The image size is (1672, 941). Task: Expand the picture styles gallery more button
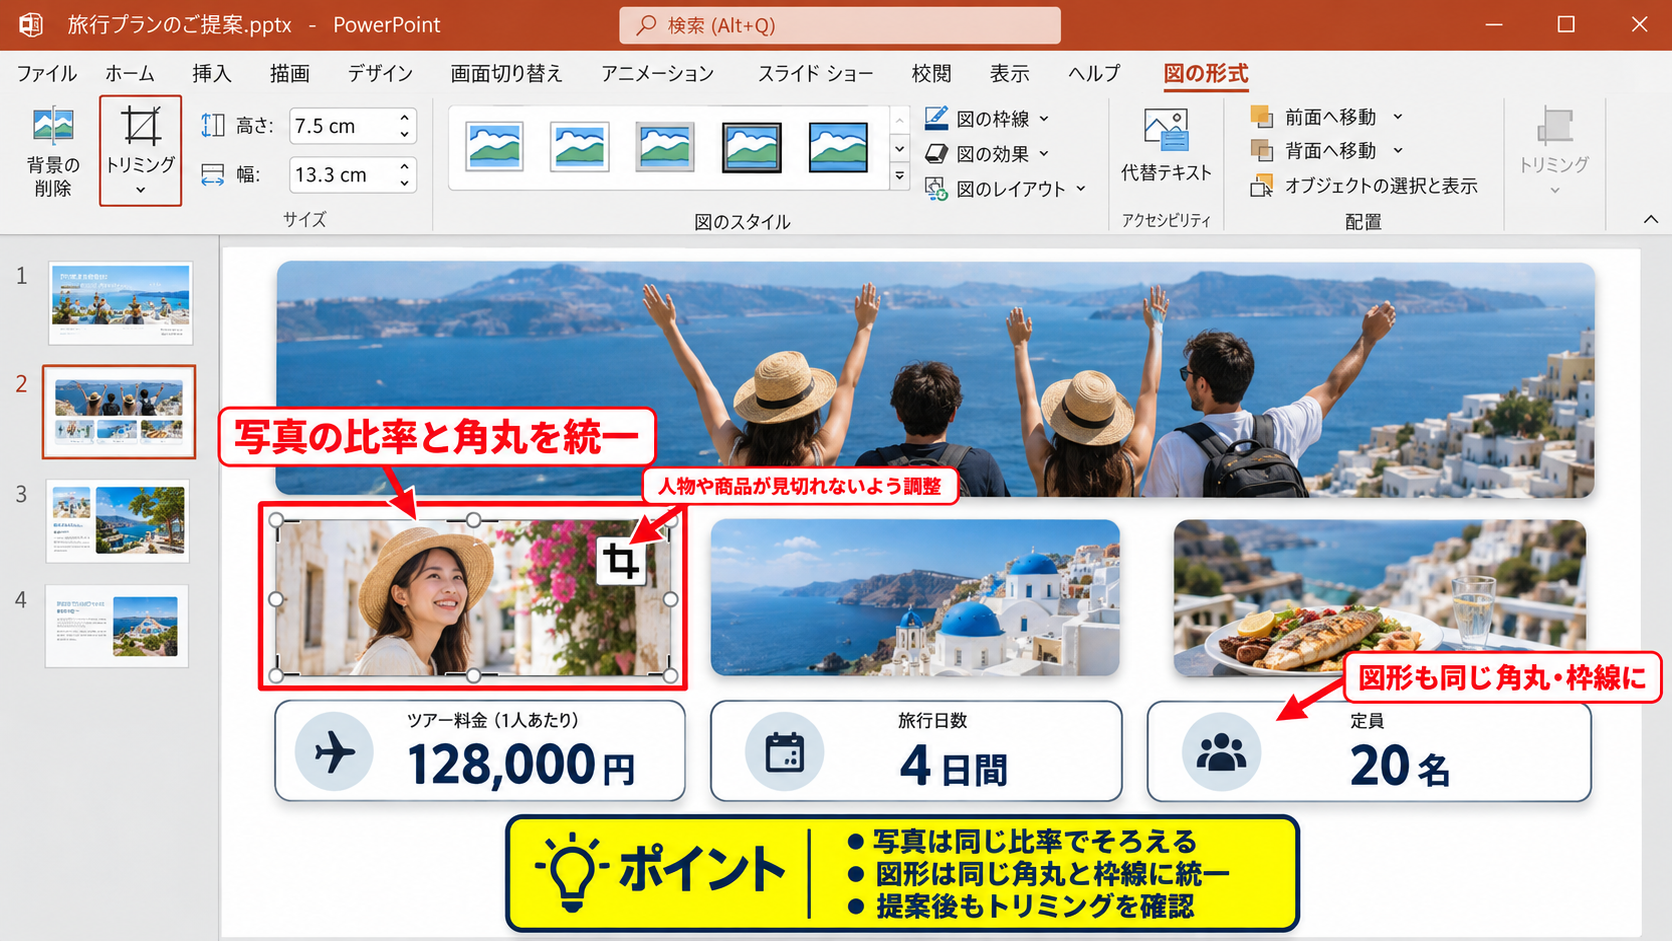900,176
